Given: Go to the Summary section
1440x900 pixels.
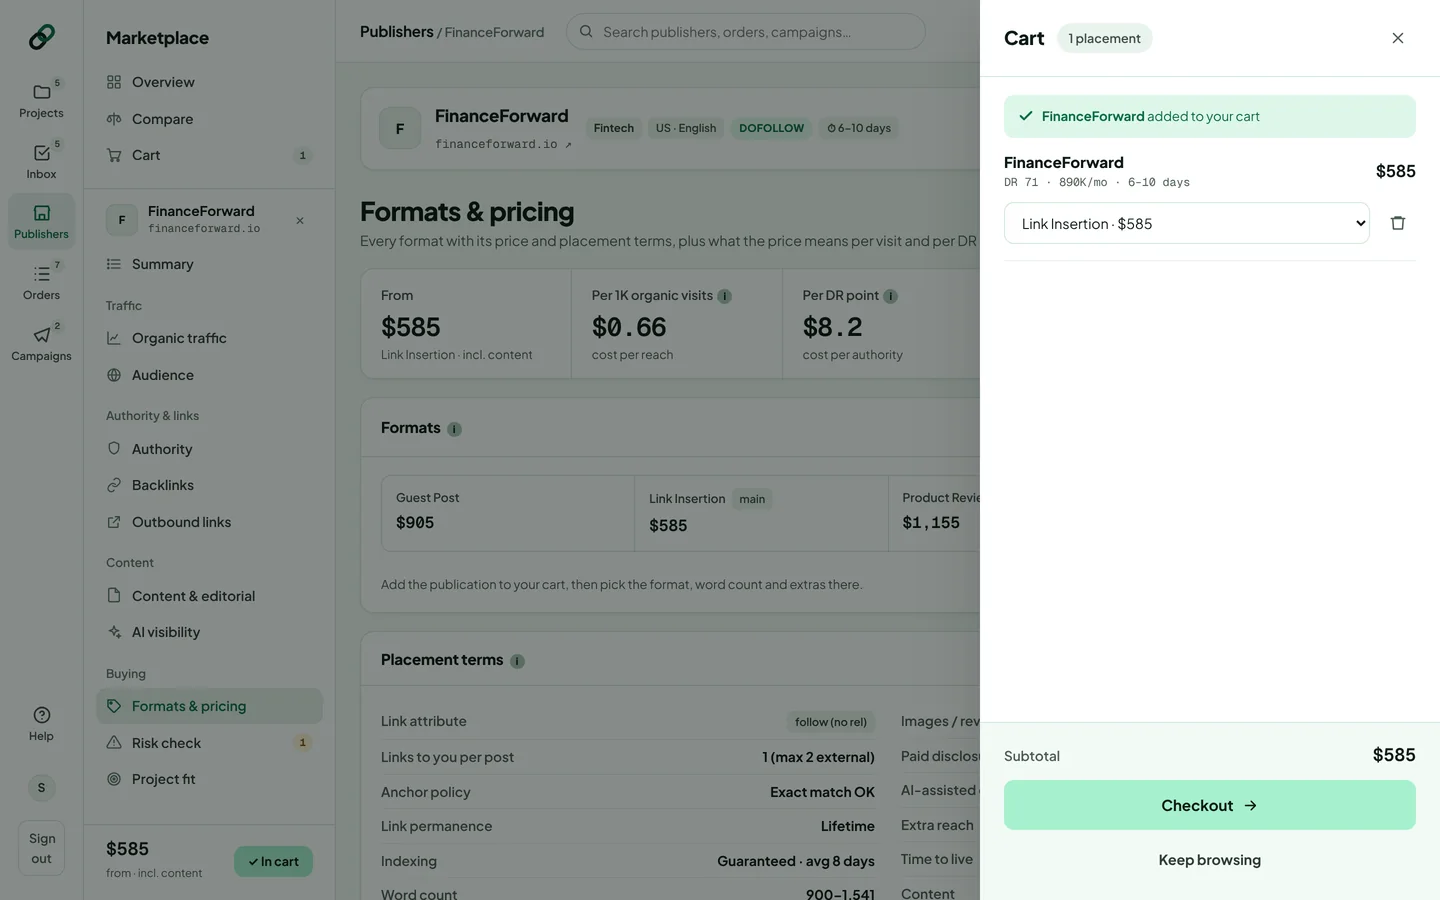Looking at the screenshot, I should [209, 264].
